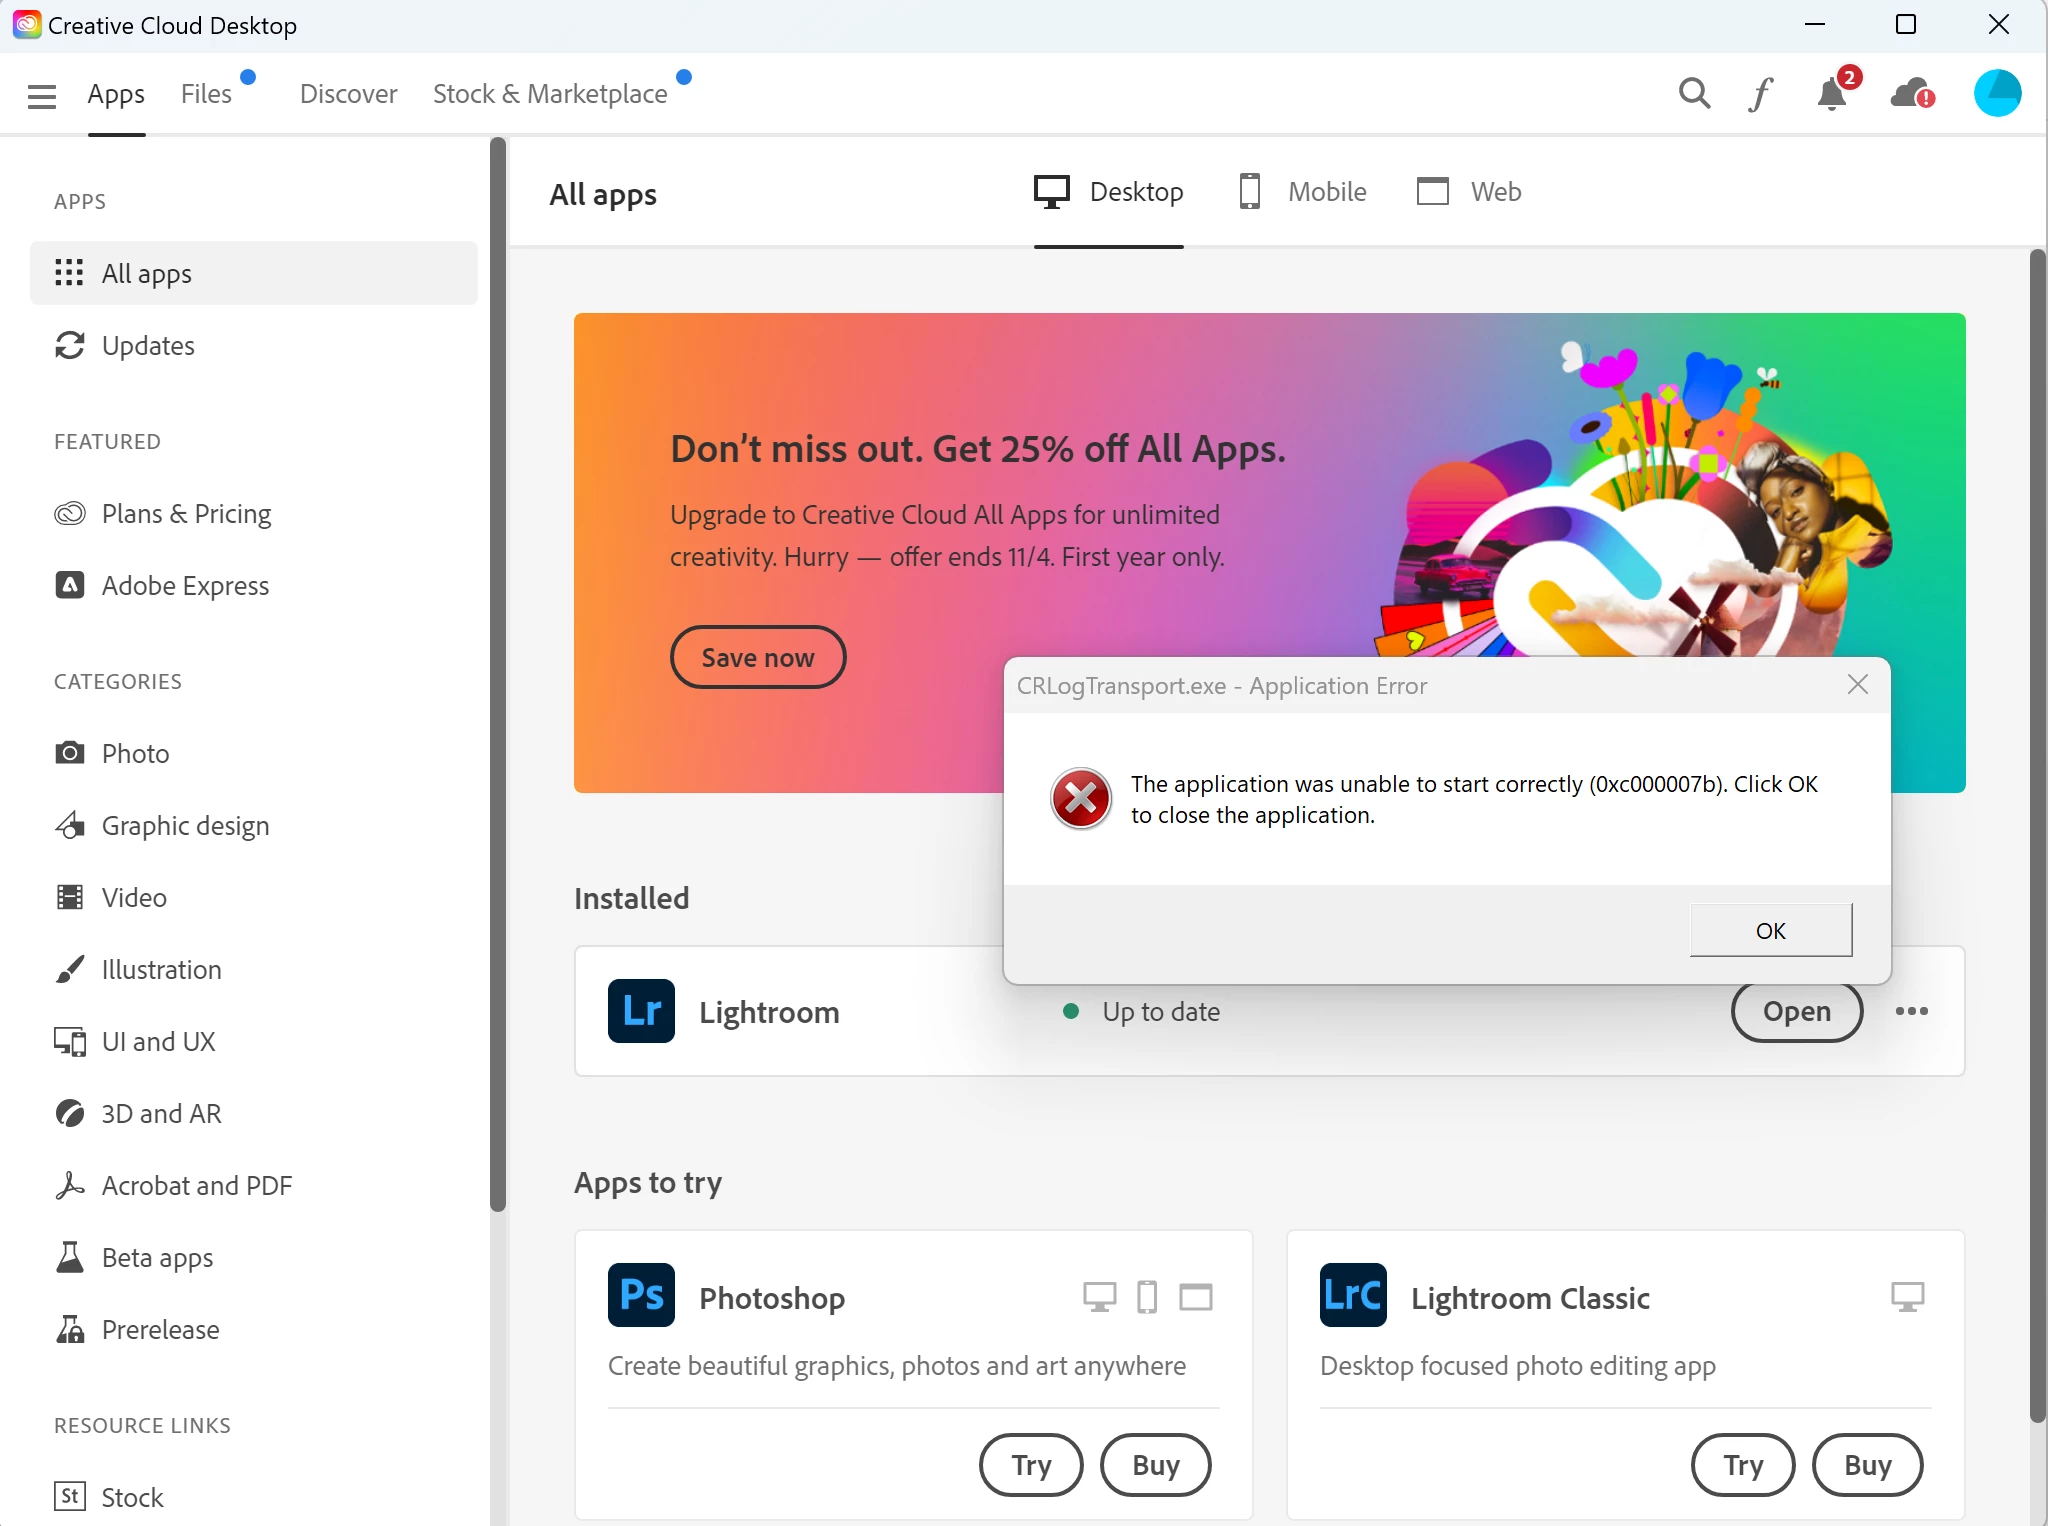Viewport: 2048px width, 1526px height.
Task: Click the Photoshop Ps app icon
Action: click(x=641, y=1295)
